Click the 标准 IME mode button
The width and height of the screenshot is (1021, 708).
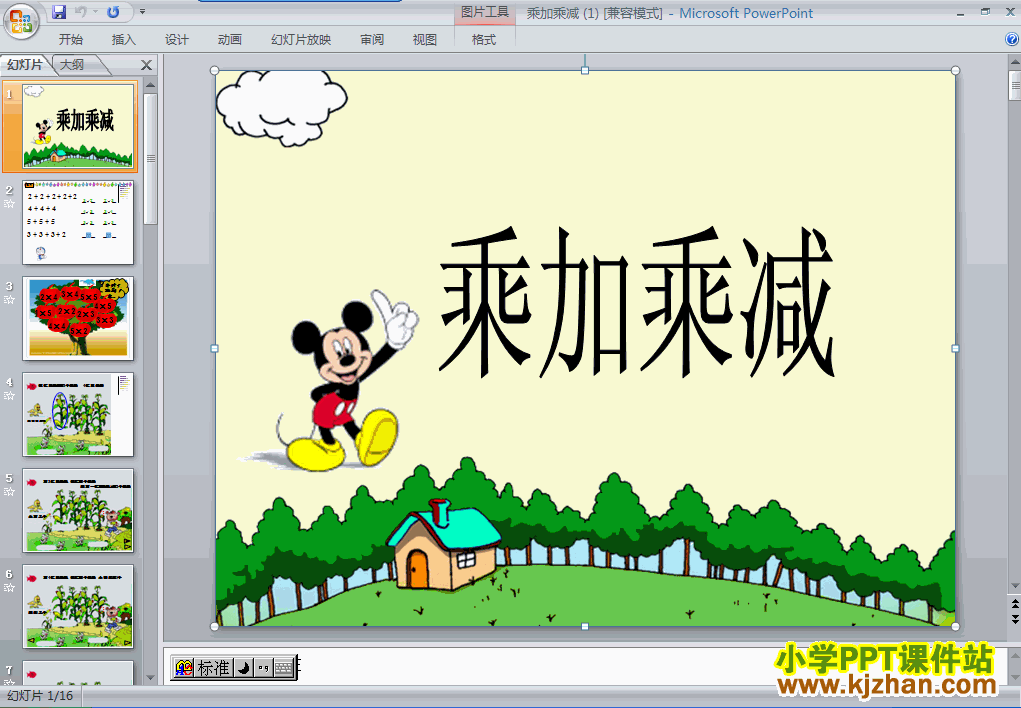pyautogui.click(x=213, y=668)
